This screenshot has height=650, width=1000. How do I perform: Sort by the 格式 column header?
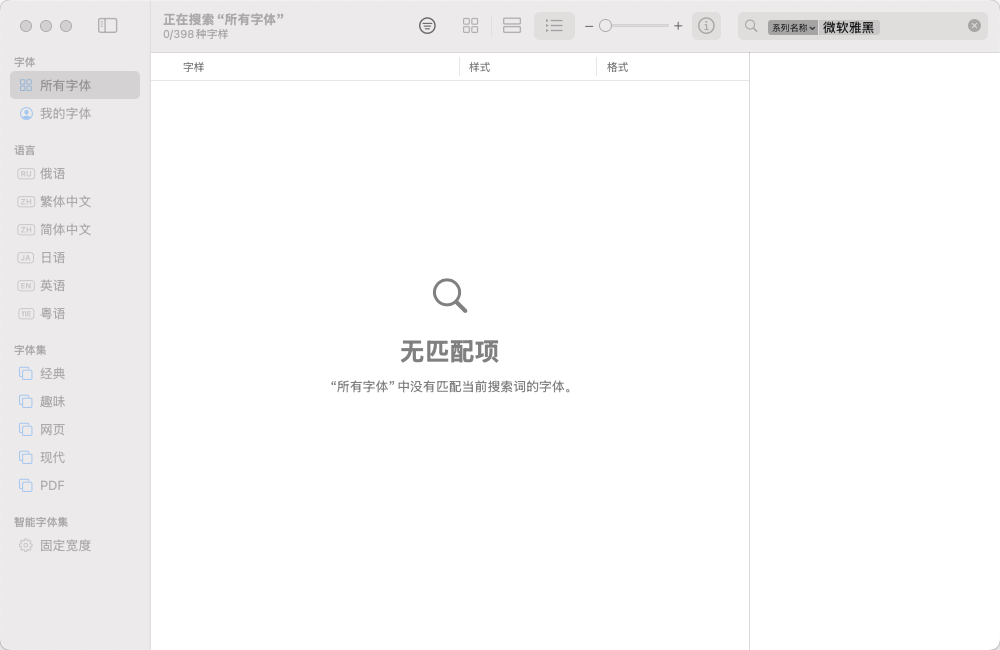[618, 67]
